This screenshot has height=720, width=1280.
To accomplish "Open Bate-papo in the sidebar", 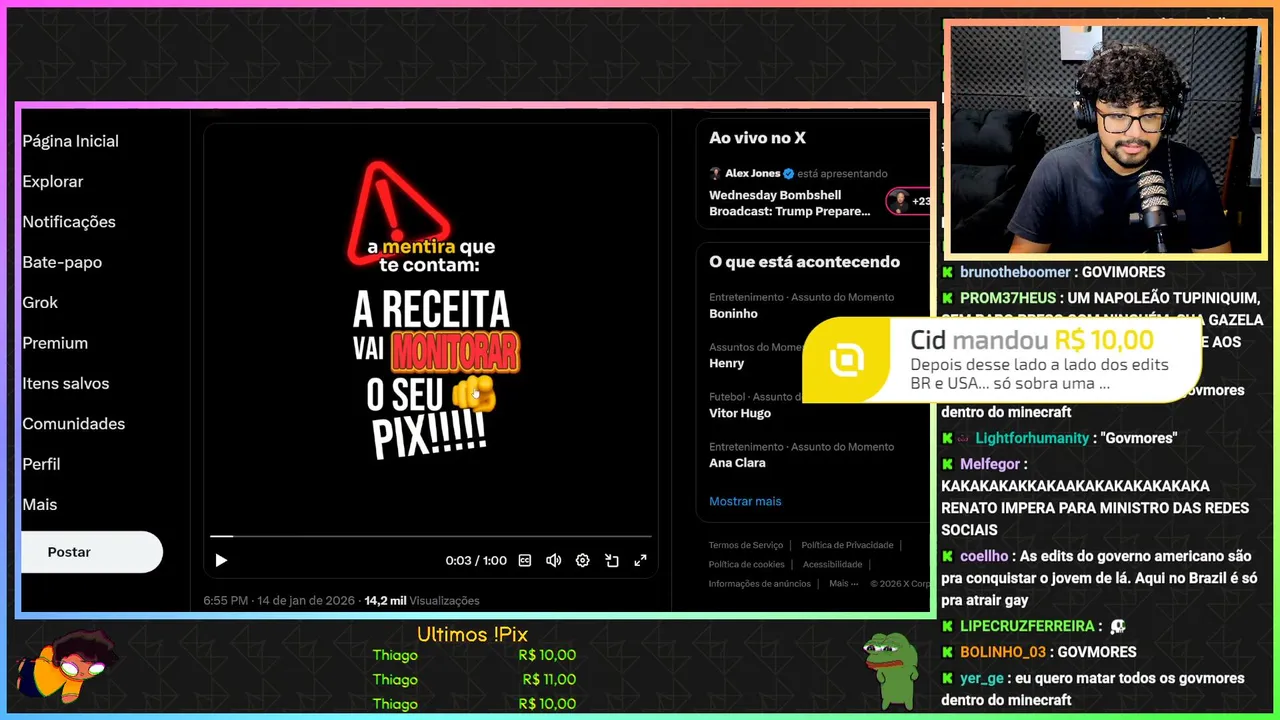I will 62,262.
